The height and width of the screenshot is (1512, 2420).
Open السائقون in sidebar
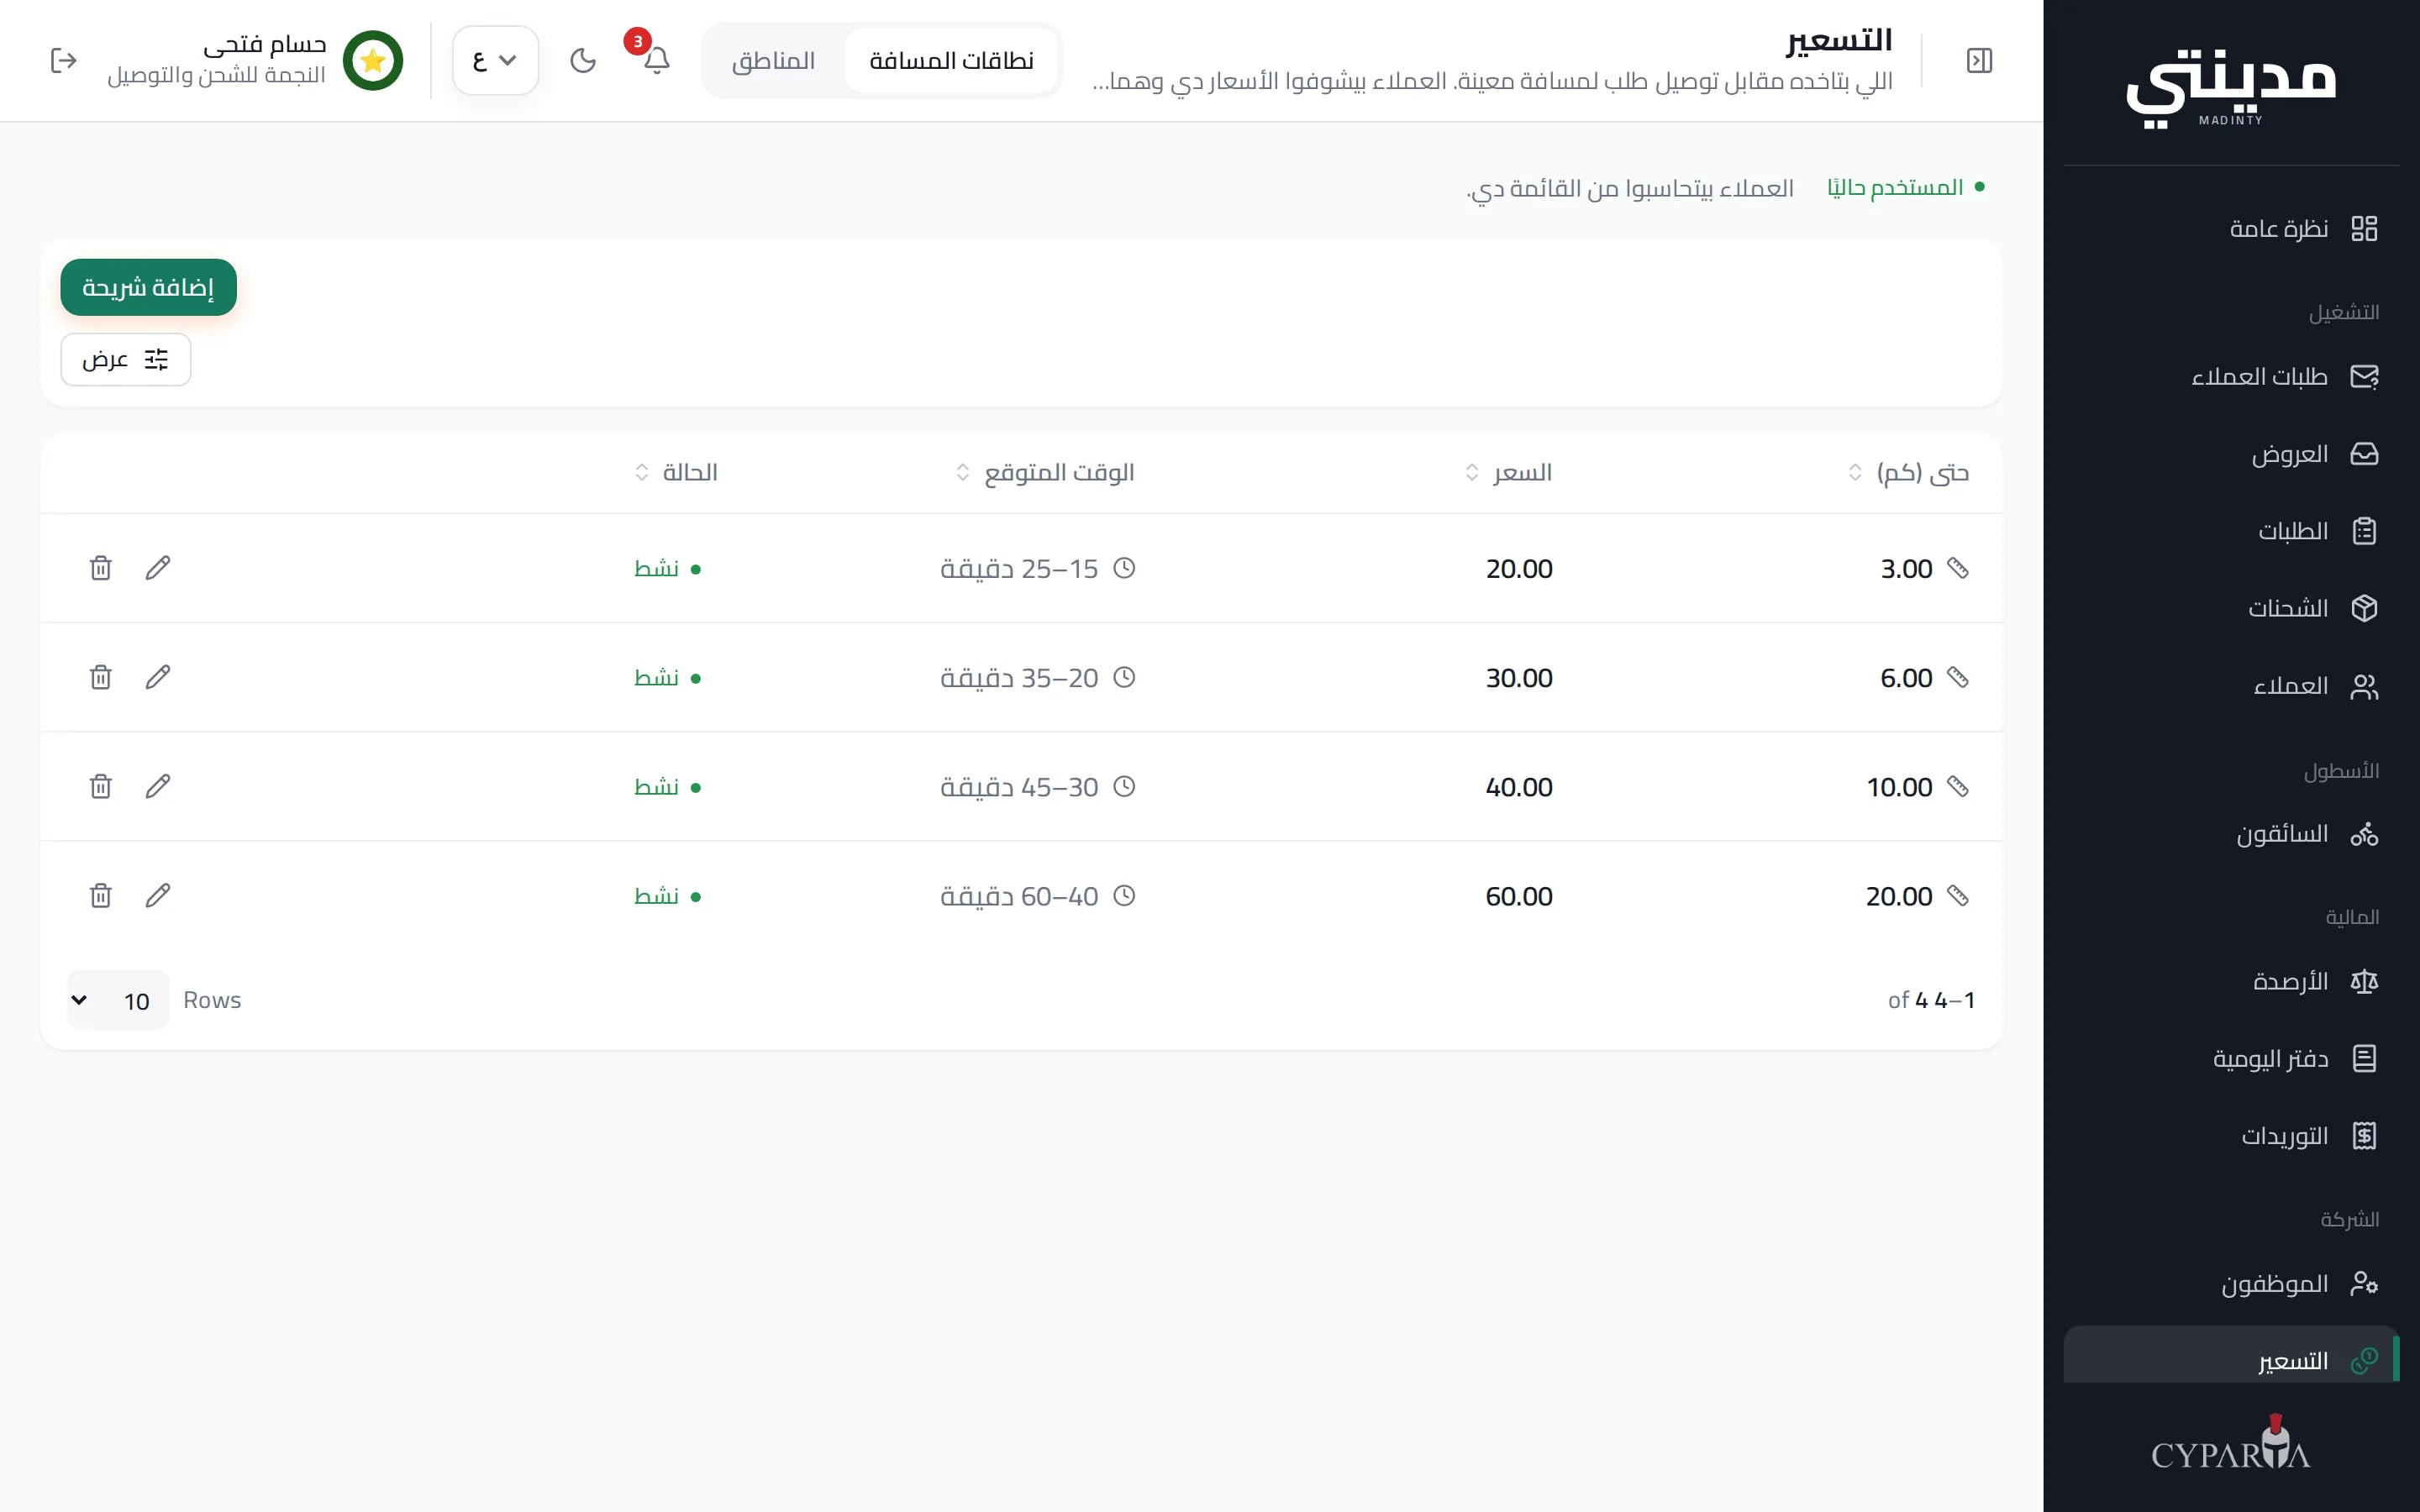[x=2231, y=834]
